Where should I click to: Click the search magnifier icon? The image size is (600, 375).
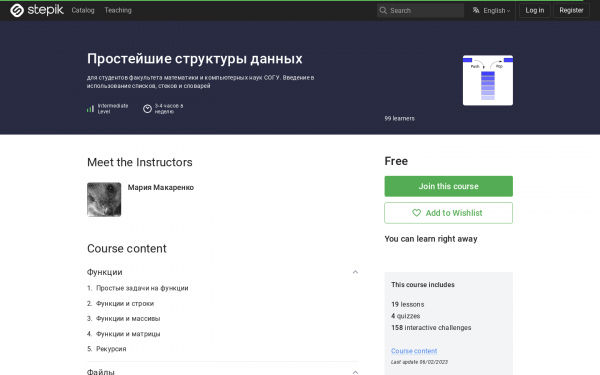click(383, 11)
